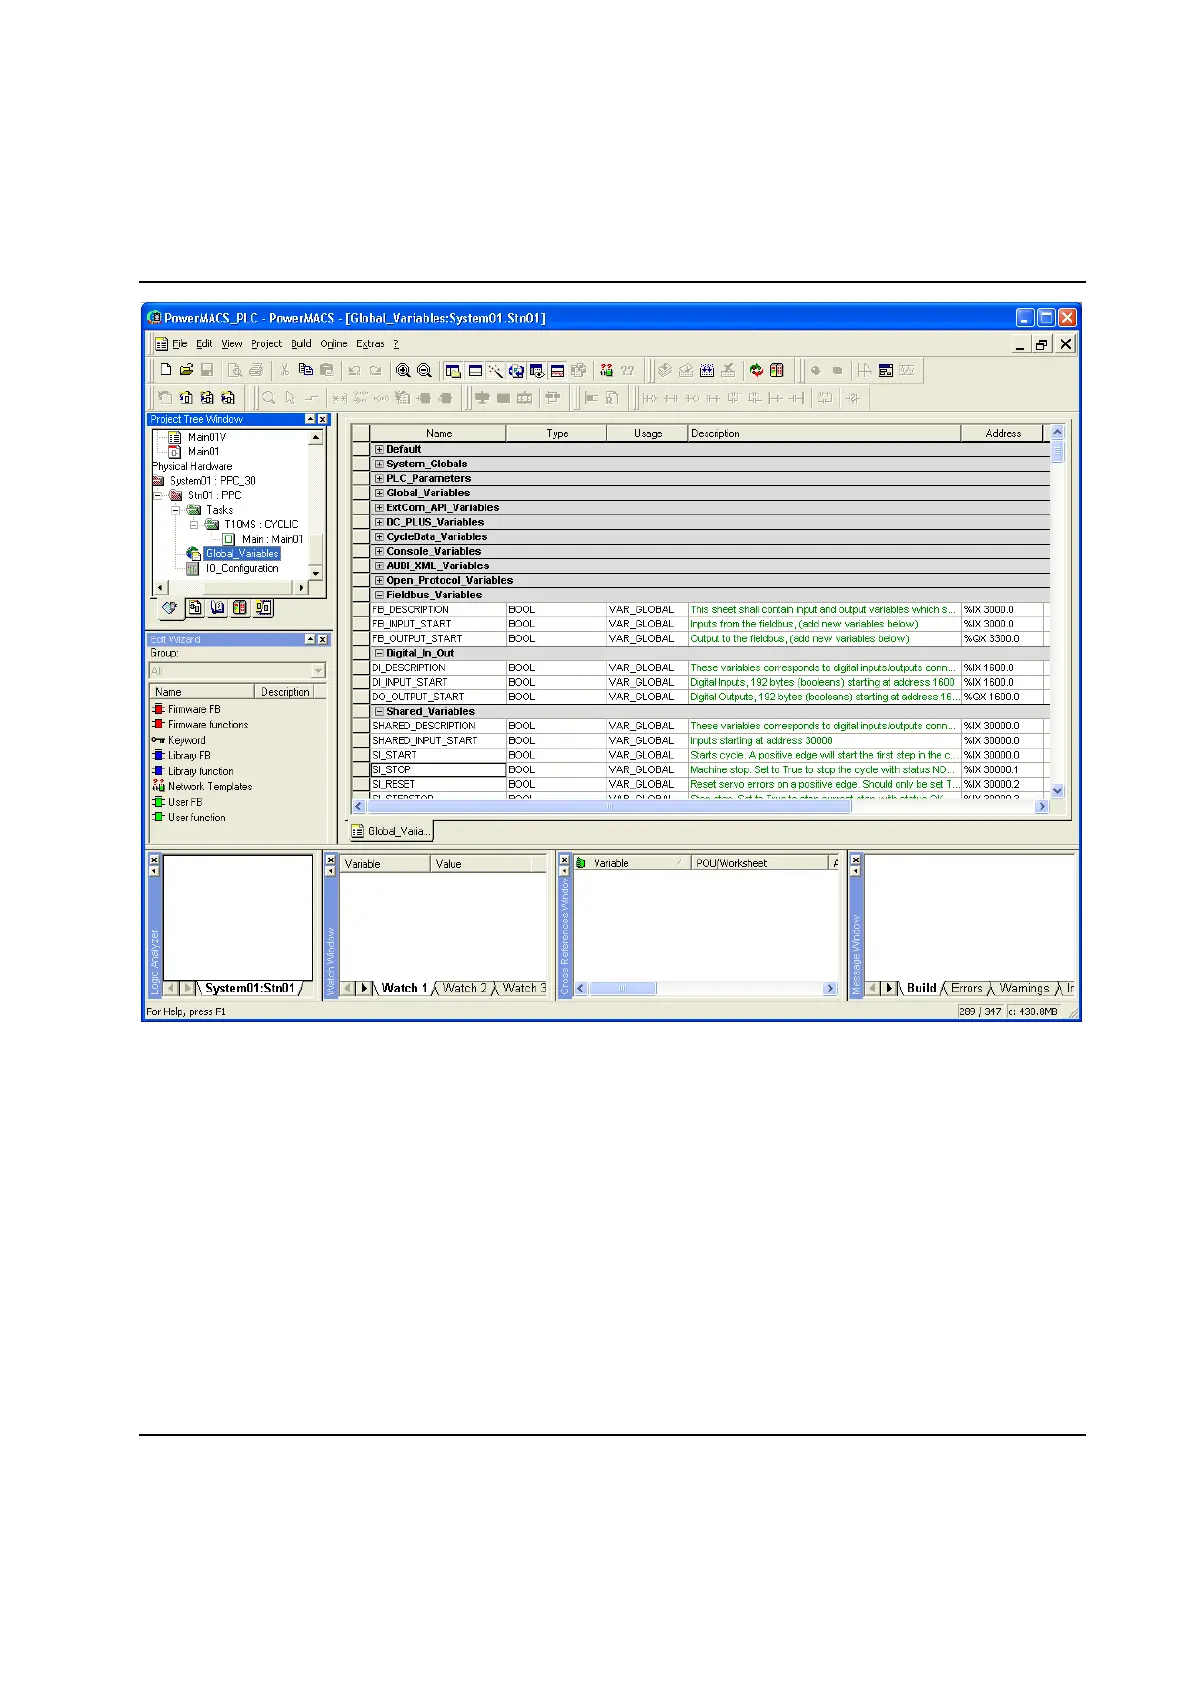This screenshot has width=1191, height=1683.
Task: Click the Open project folder icon
Action: 187,370
